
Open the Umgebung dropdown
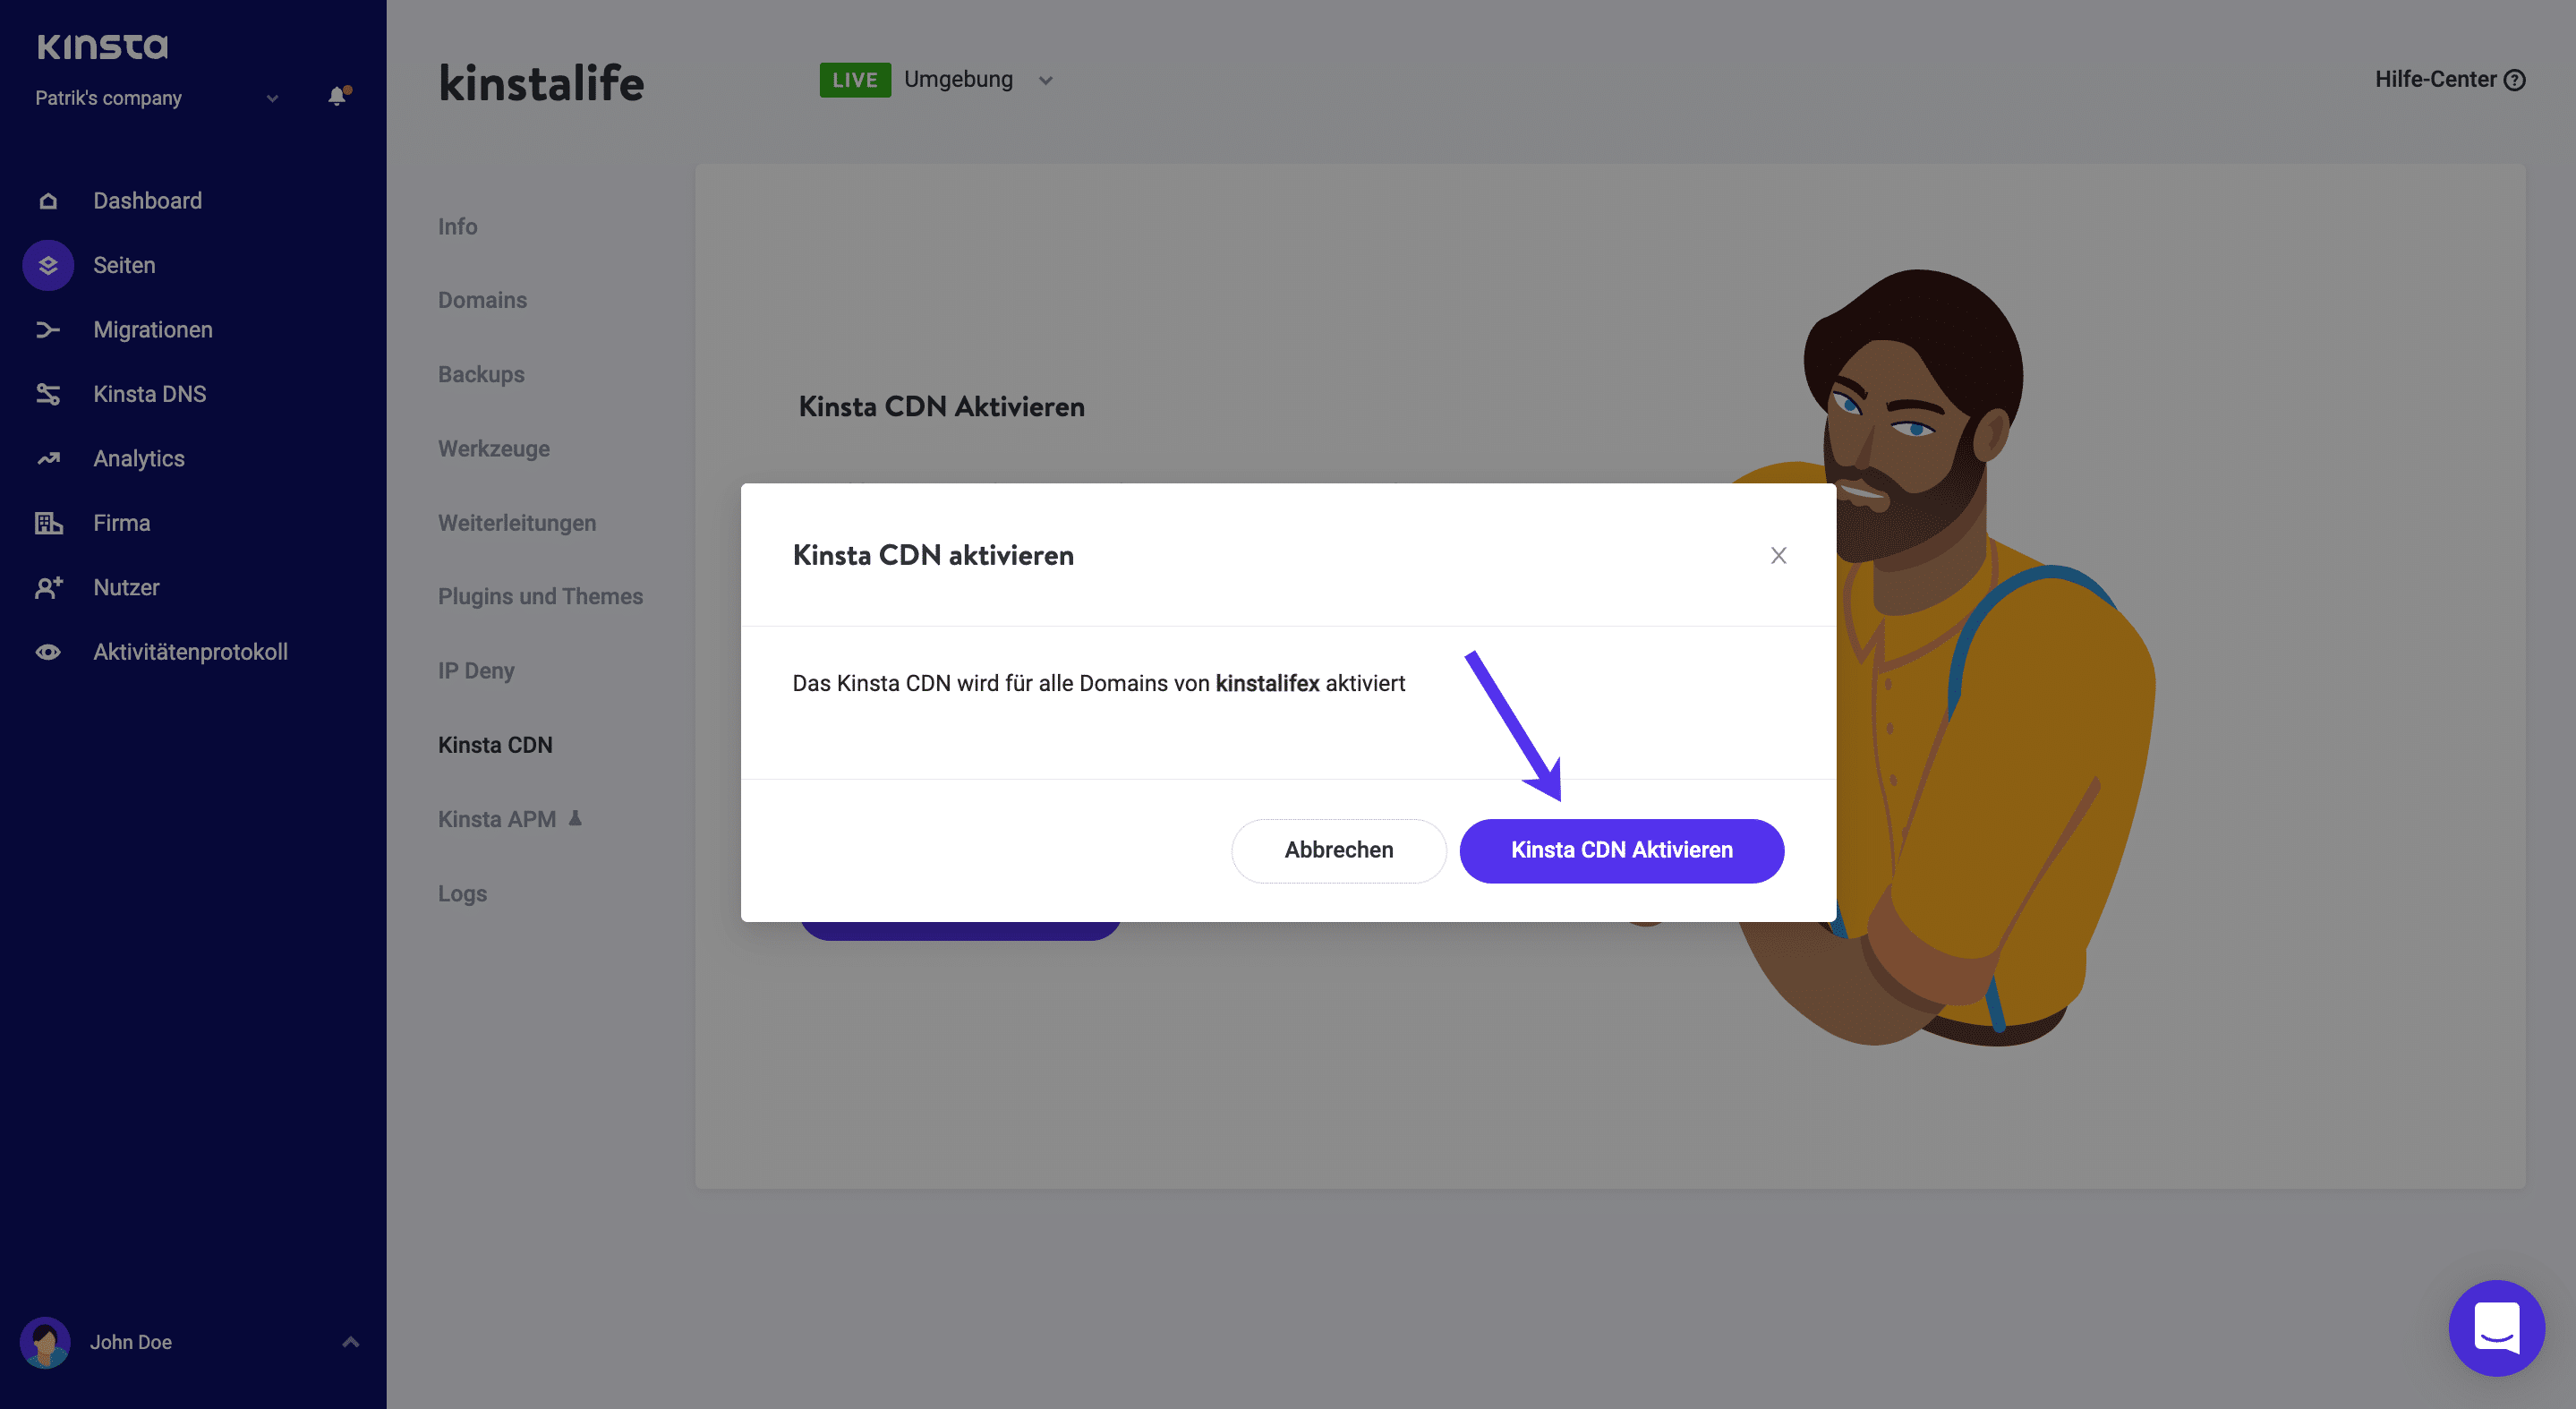[1046, 79]
